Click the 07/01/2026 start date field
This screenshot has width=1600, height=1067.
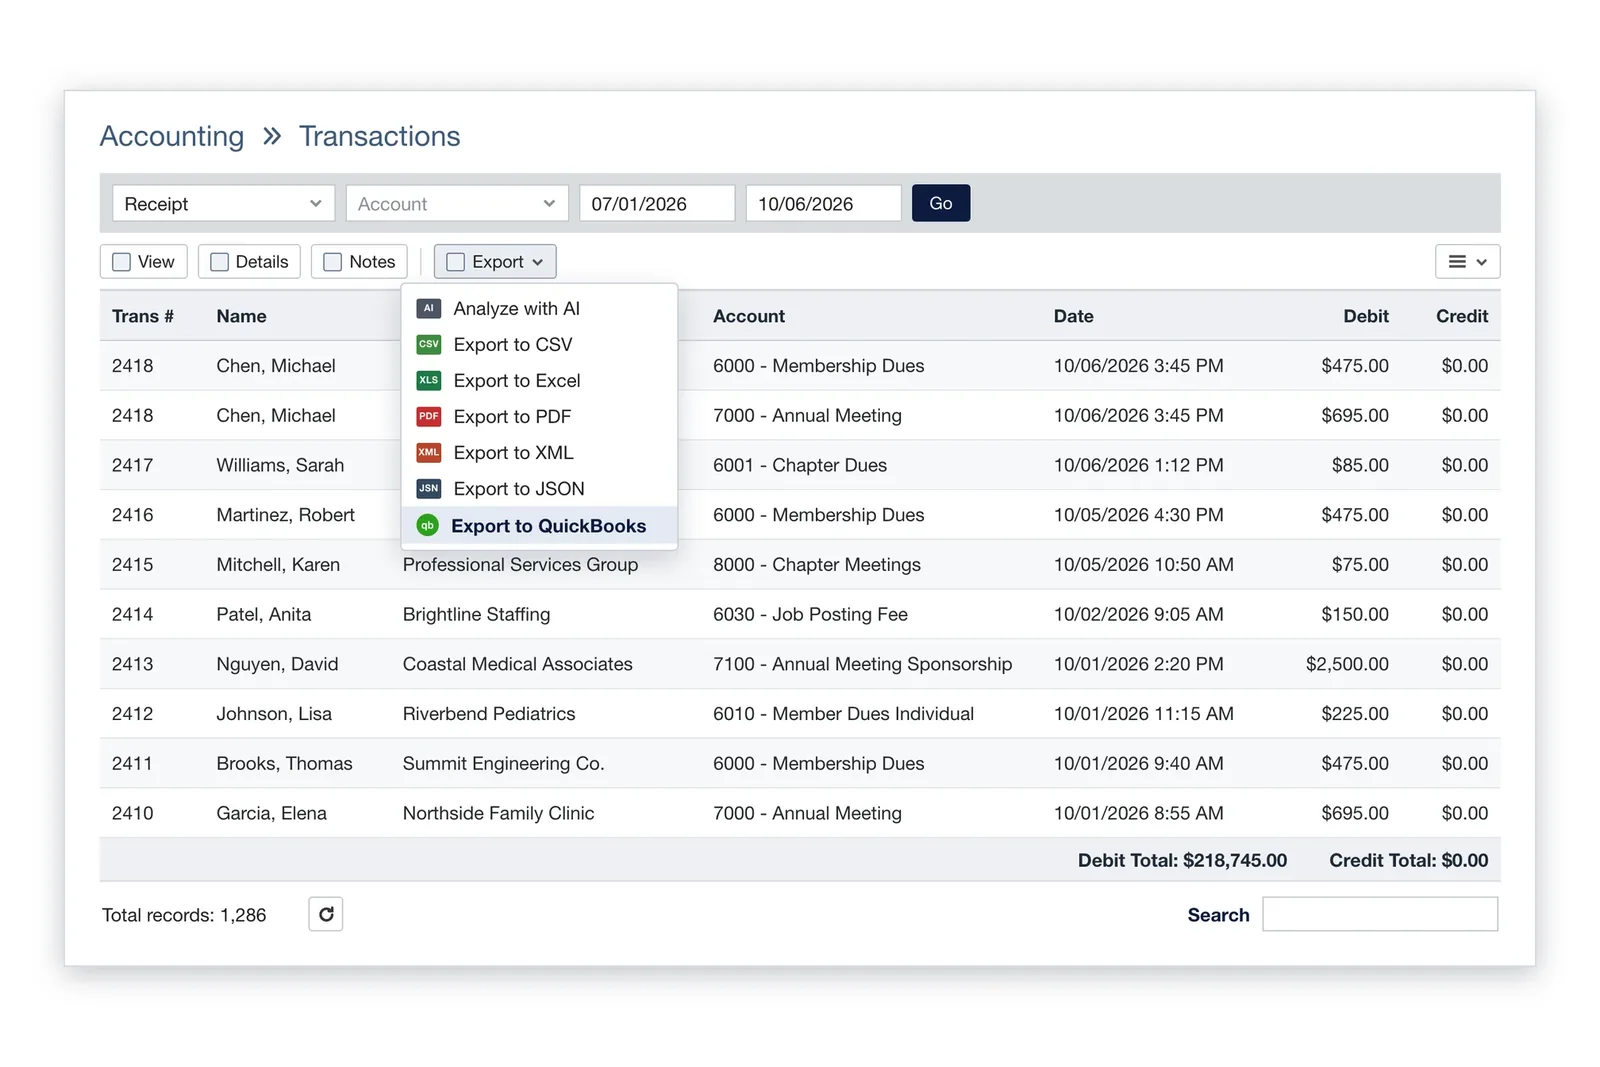tap(657, 204)
